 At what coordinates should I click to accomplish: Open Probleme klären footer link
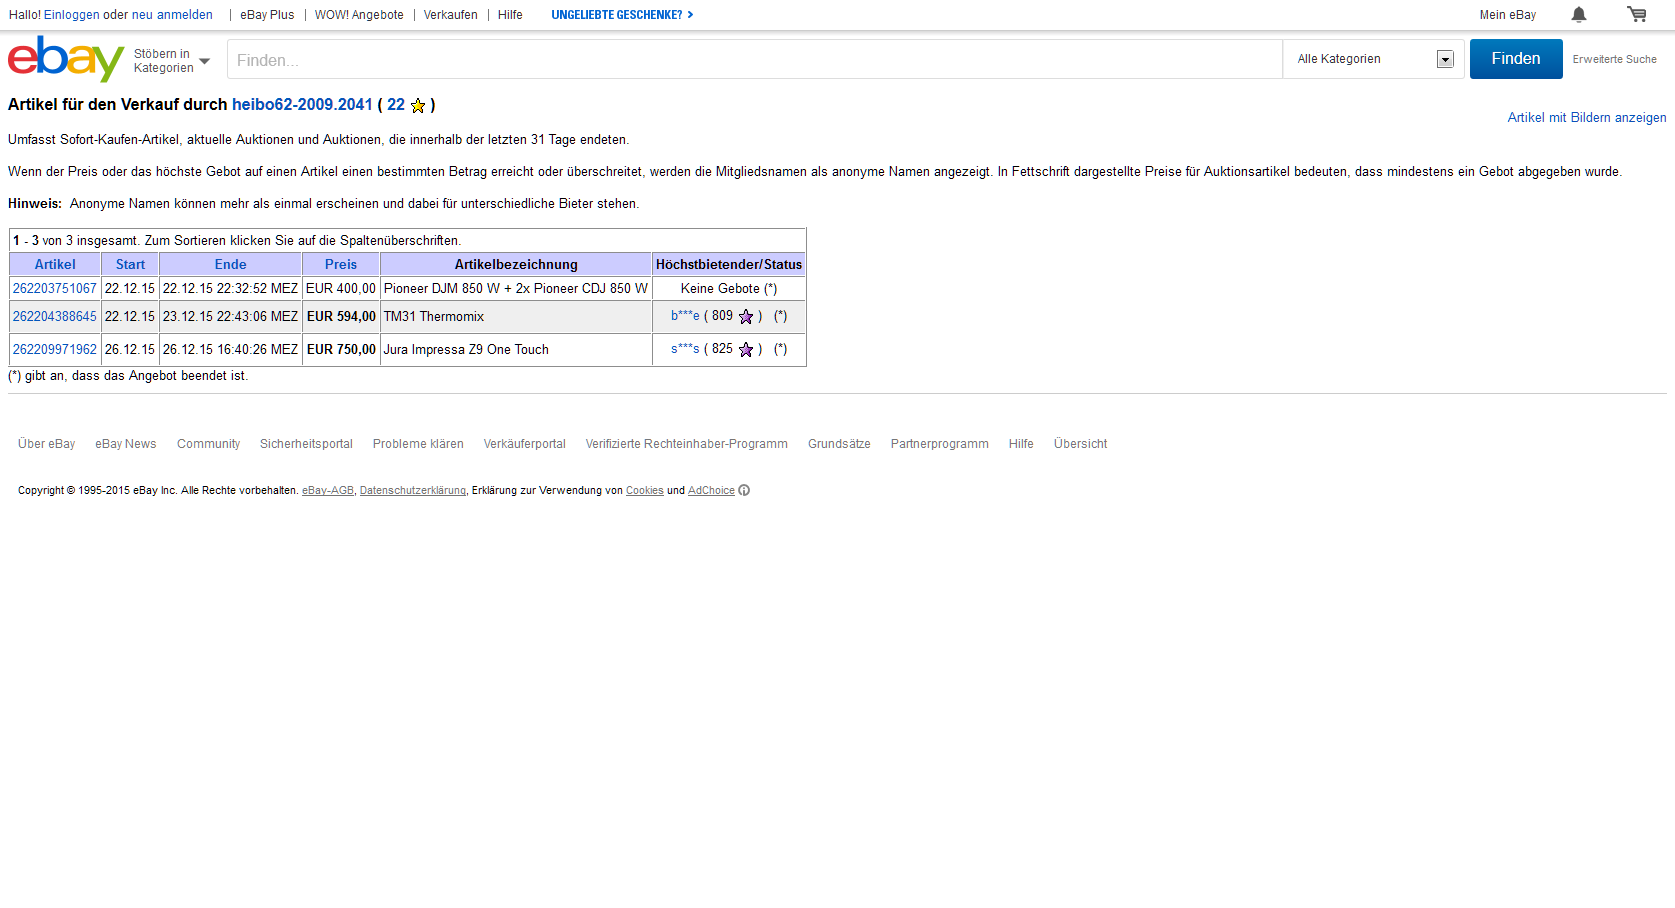tap(418, 444)
